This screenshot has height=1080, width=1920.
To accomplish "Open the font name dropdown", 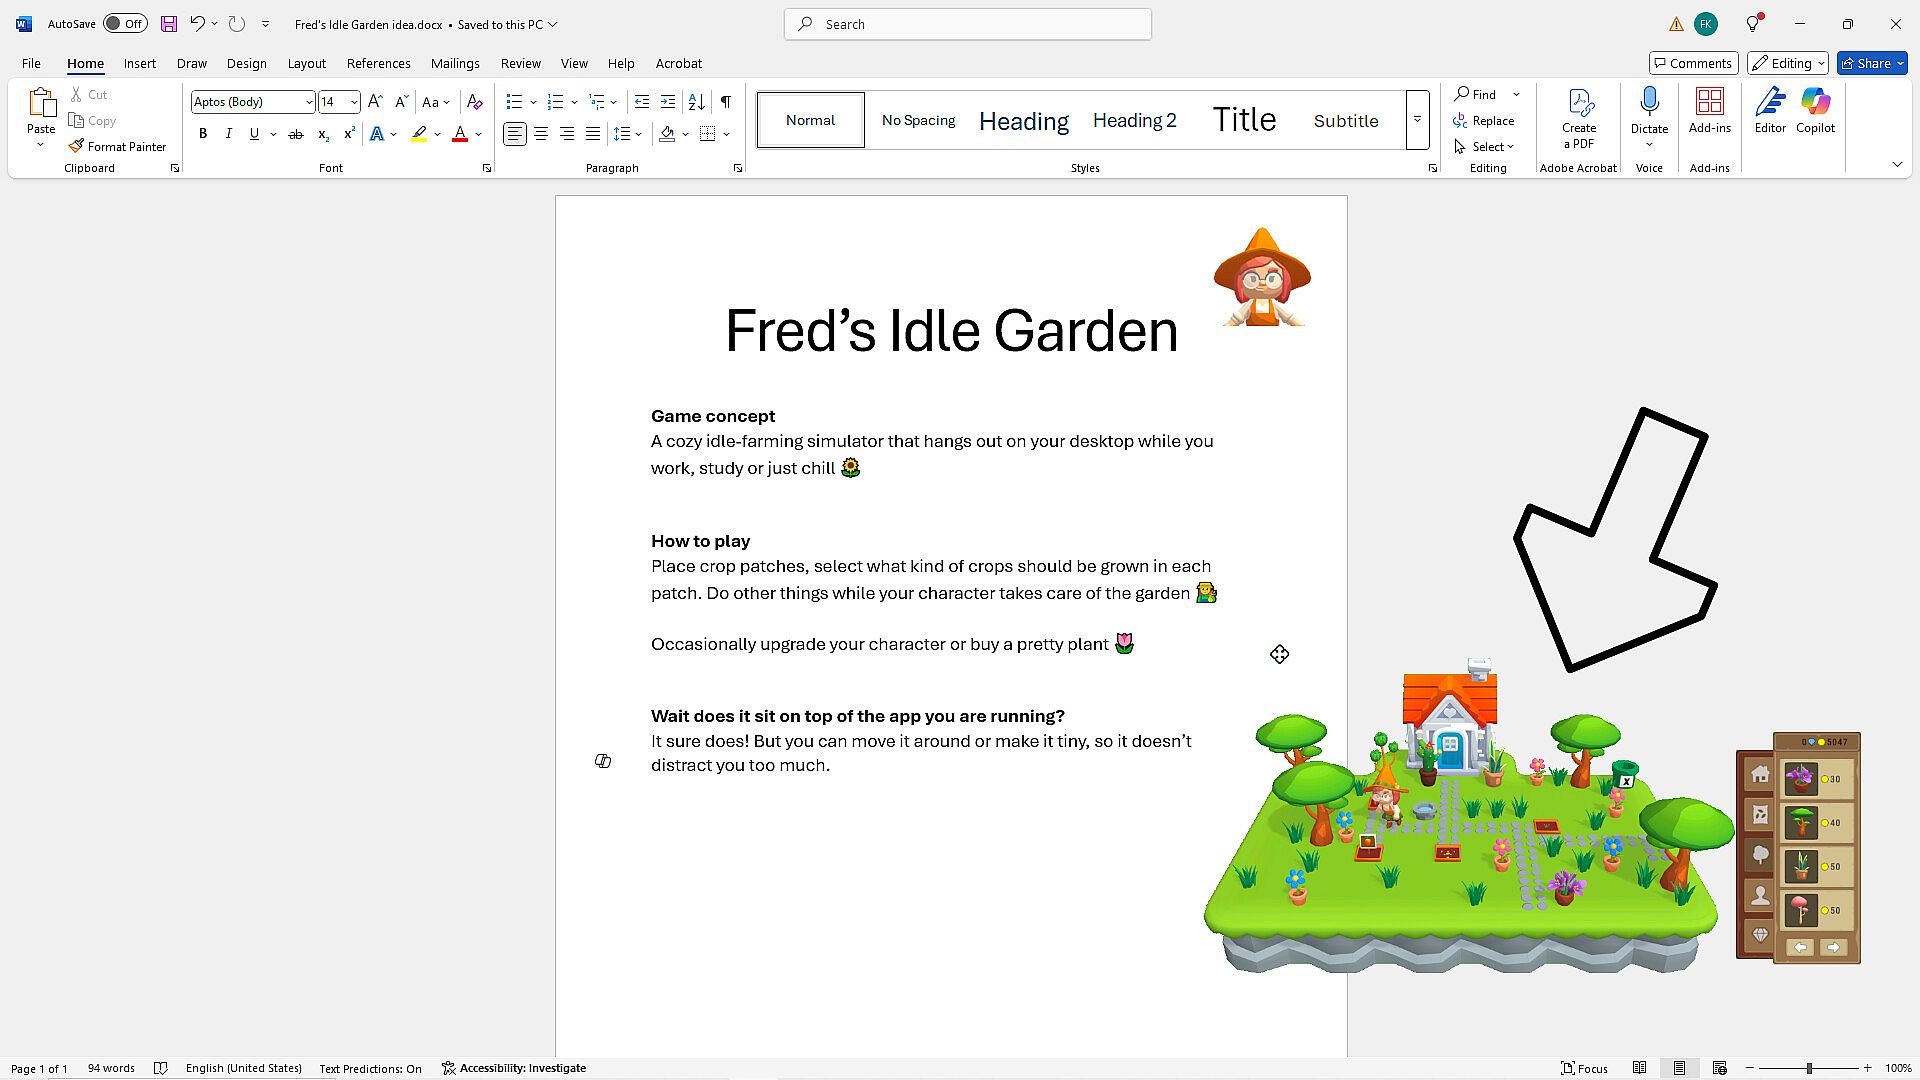I will pos(309,102).
